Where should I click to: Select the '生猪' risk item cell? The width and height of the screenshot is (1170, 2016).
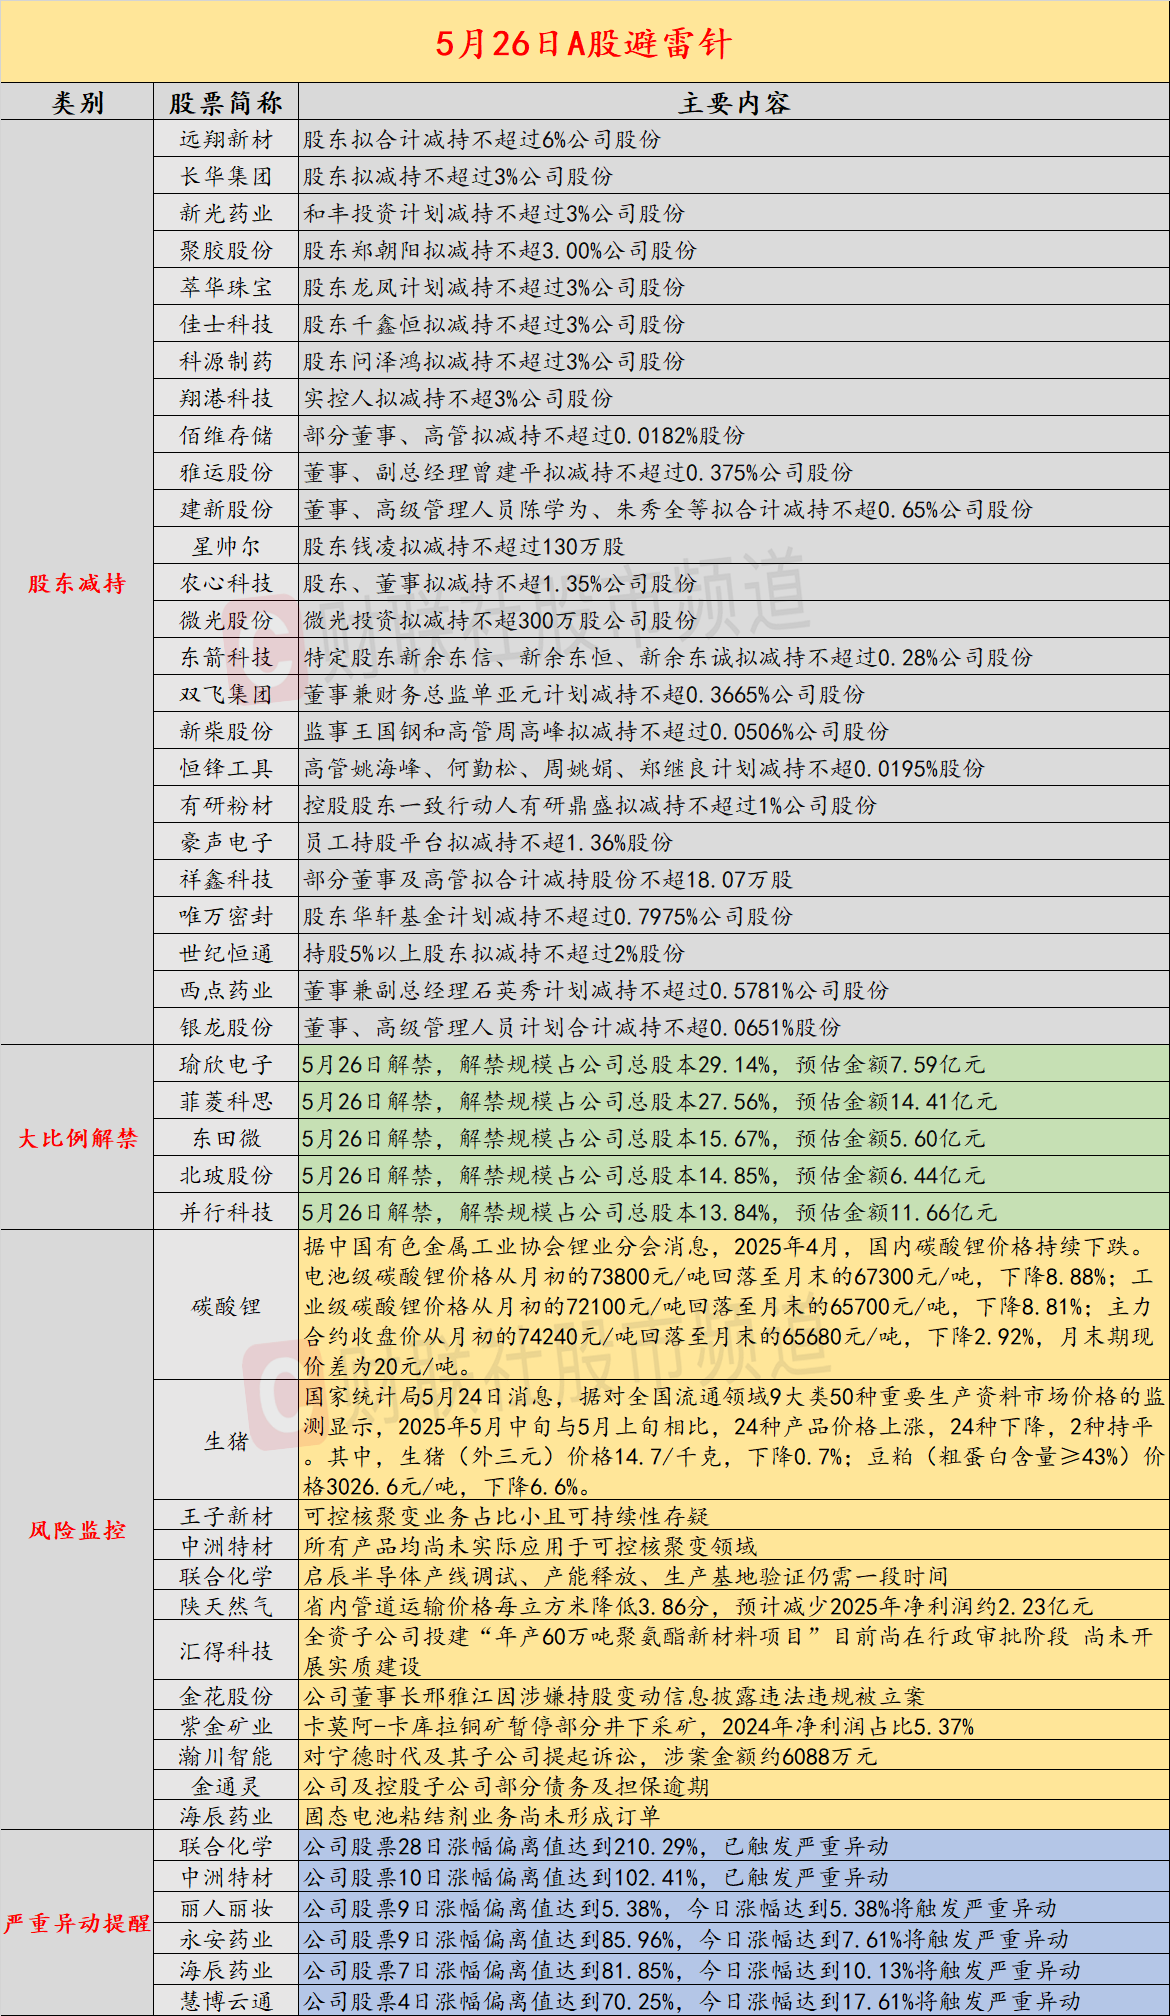(x=226, y=1441)
